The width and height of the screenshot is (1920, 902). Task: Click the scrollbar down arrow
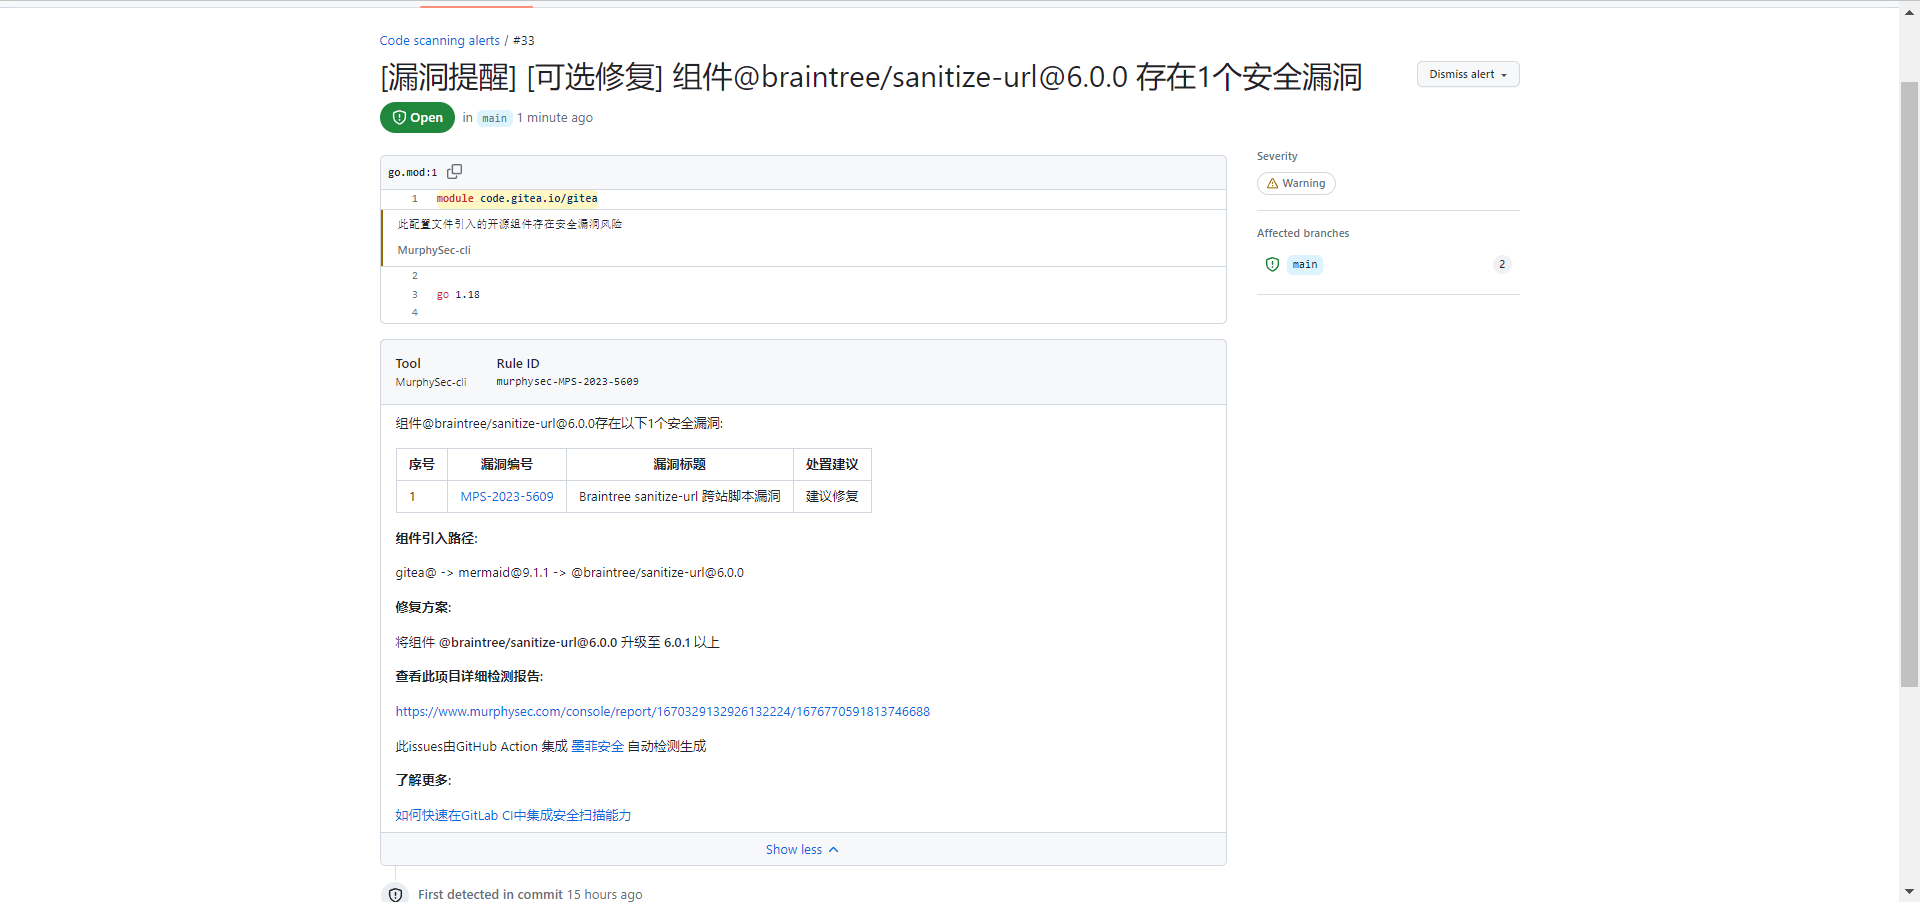coord(1909,891)
